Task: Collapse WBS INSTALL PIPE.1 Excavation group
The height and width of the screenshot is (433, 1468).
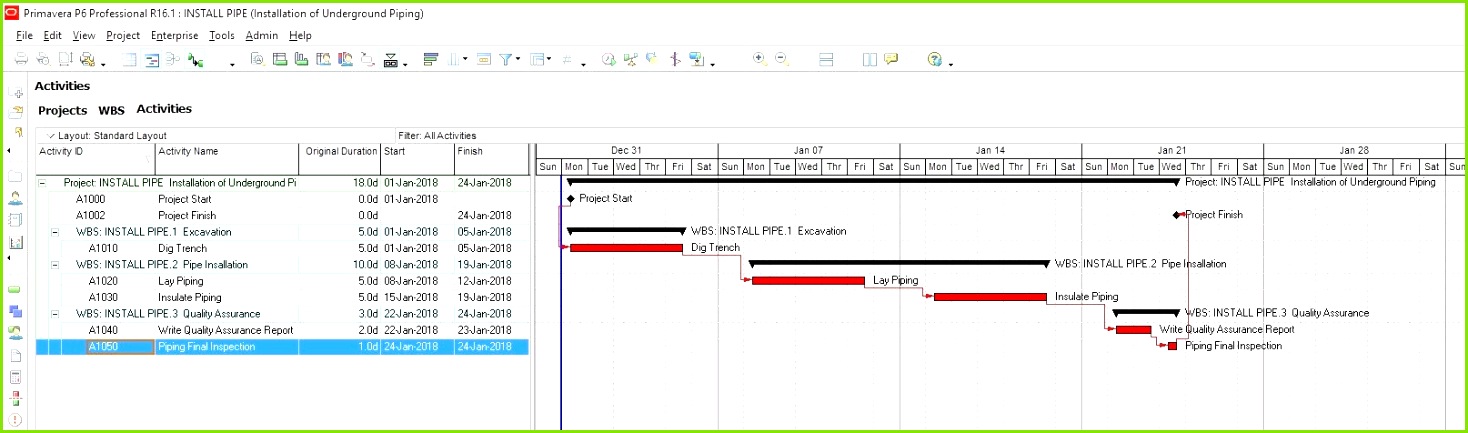Action: (55, 232)
